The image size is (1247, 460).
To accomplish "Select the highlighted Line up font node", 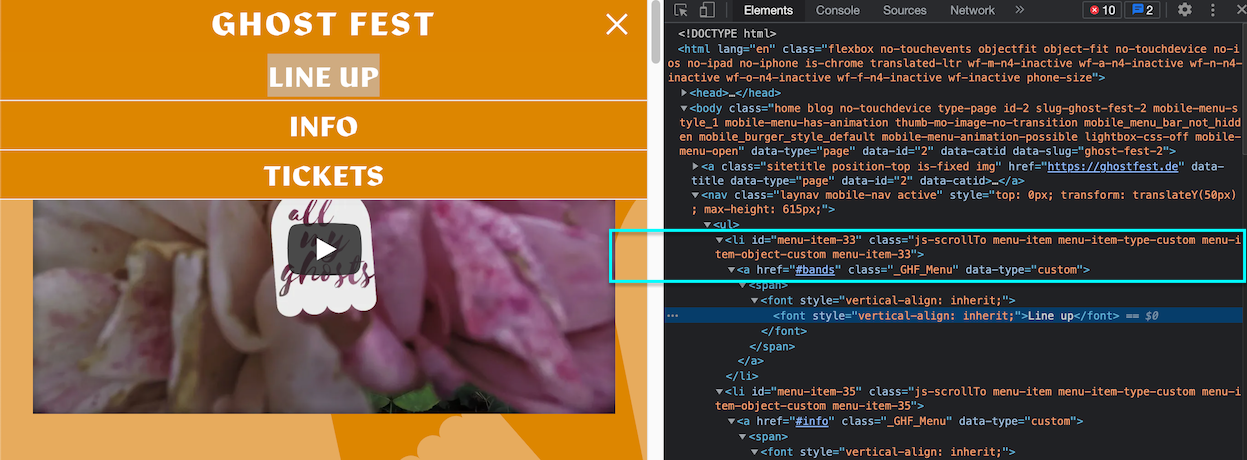I will tap(955, 315).
